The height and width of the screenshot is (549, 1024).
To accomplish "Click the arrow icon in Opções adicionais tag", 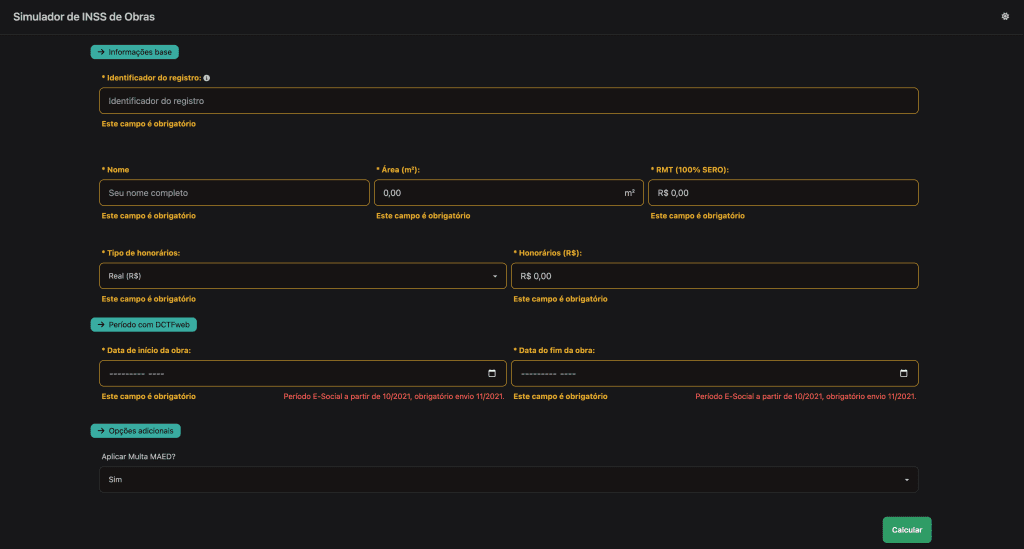I will pyautogui.click(x=101, y=430).
